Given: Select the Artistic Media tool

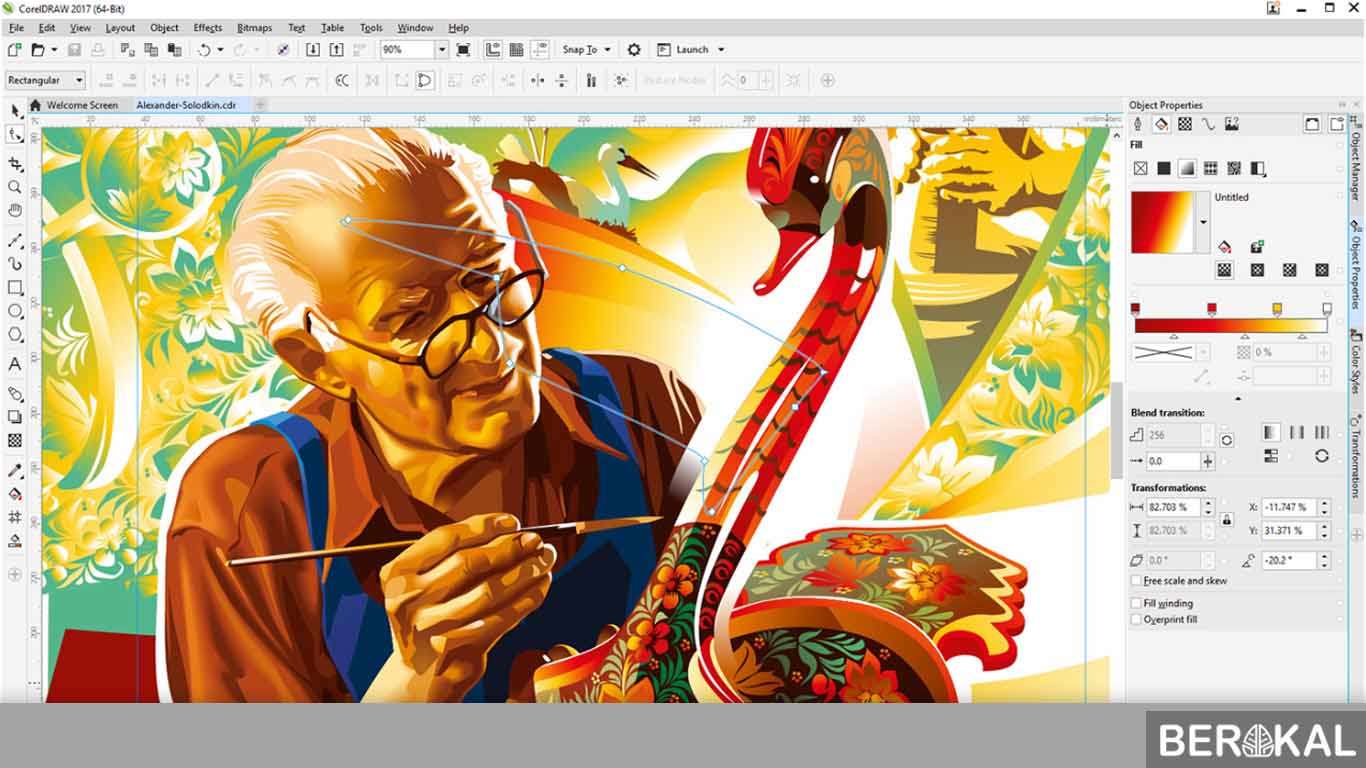Looking at the screenshot, I should point(15,264).
